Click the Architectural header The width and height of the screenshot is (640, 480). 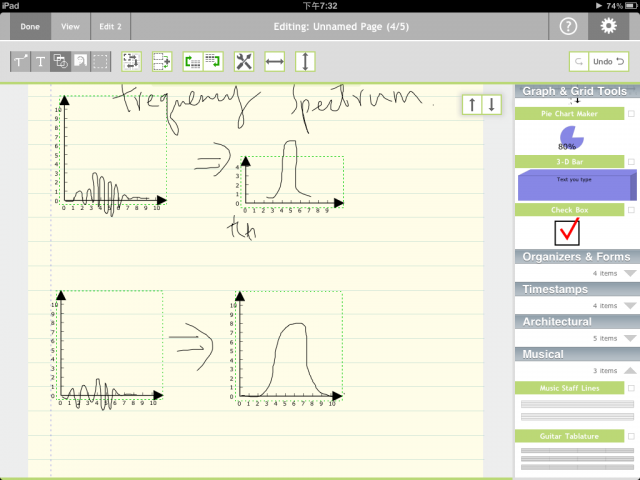tap(576, 322)
